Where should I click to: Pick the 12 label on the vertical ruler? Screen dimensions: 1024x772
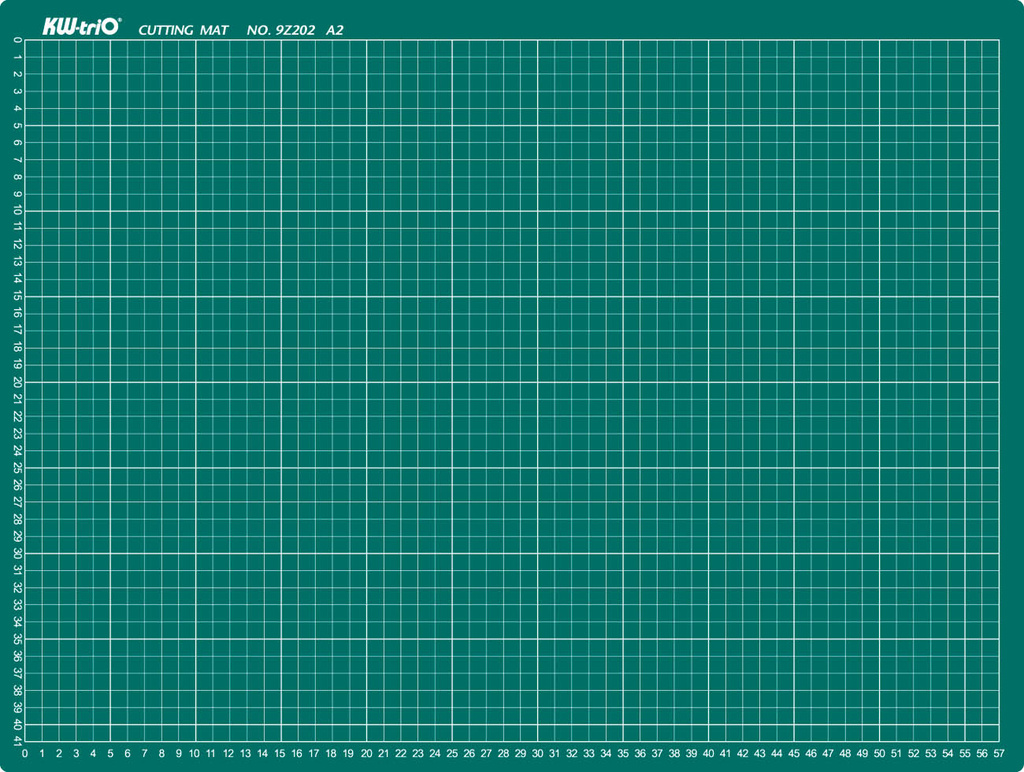tap(17, 245)
